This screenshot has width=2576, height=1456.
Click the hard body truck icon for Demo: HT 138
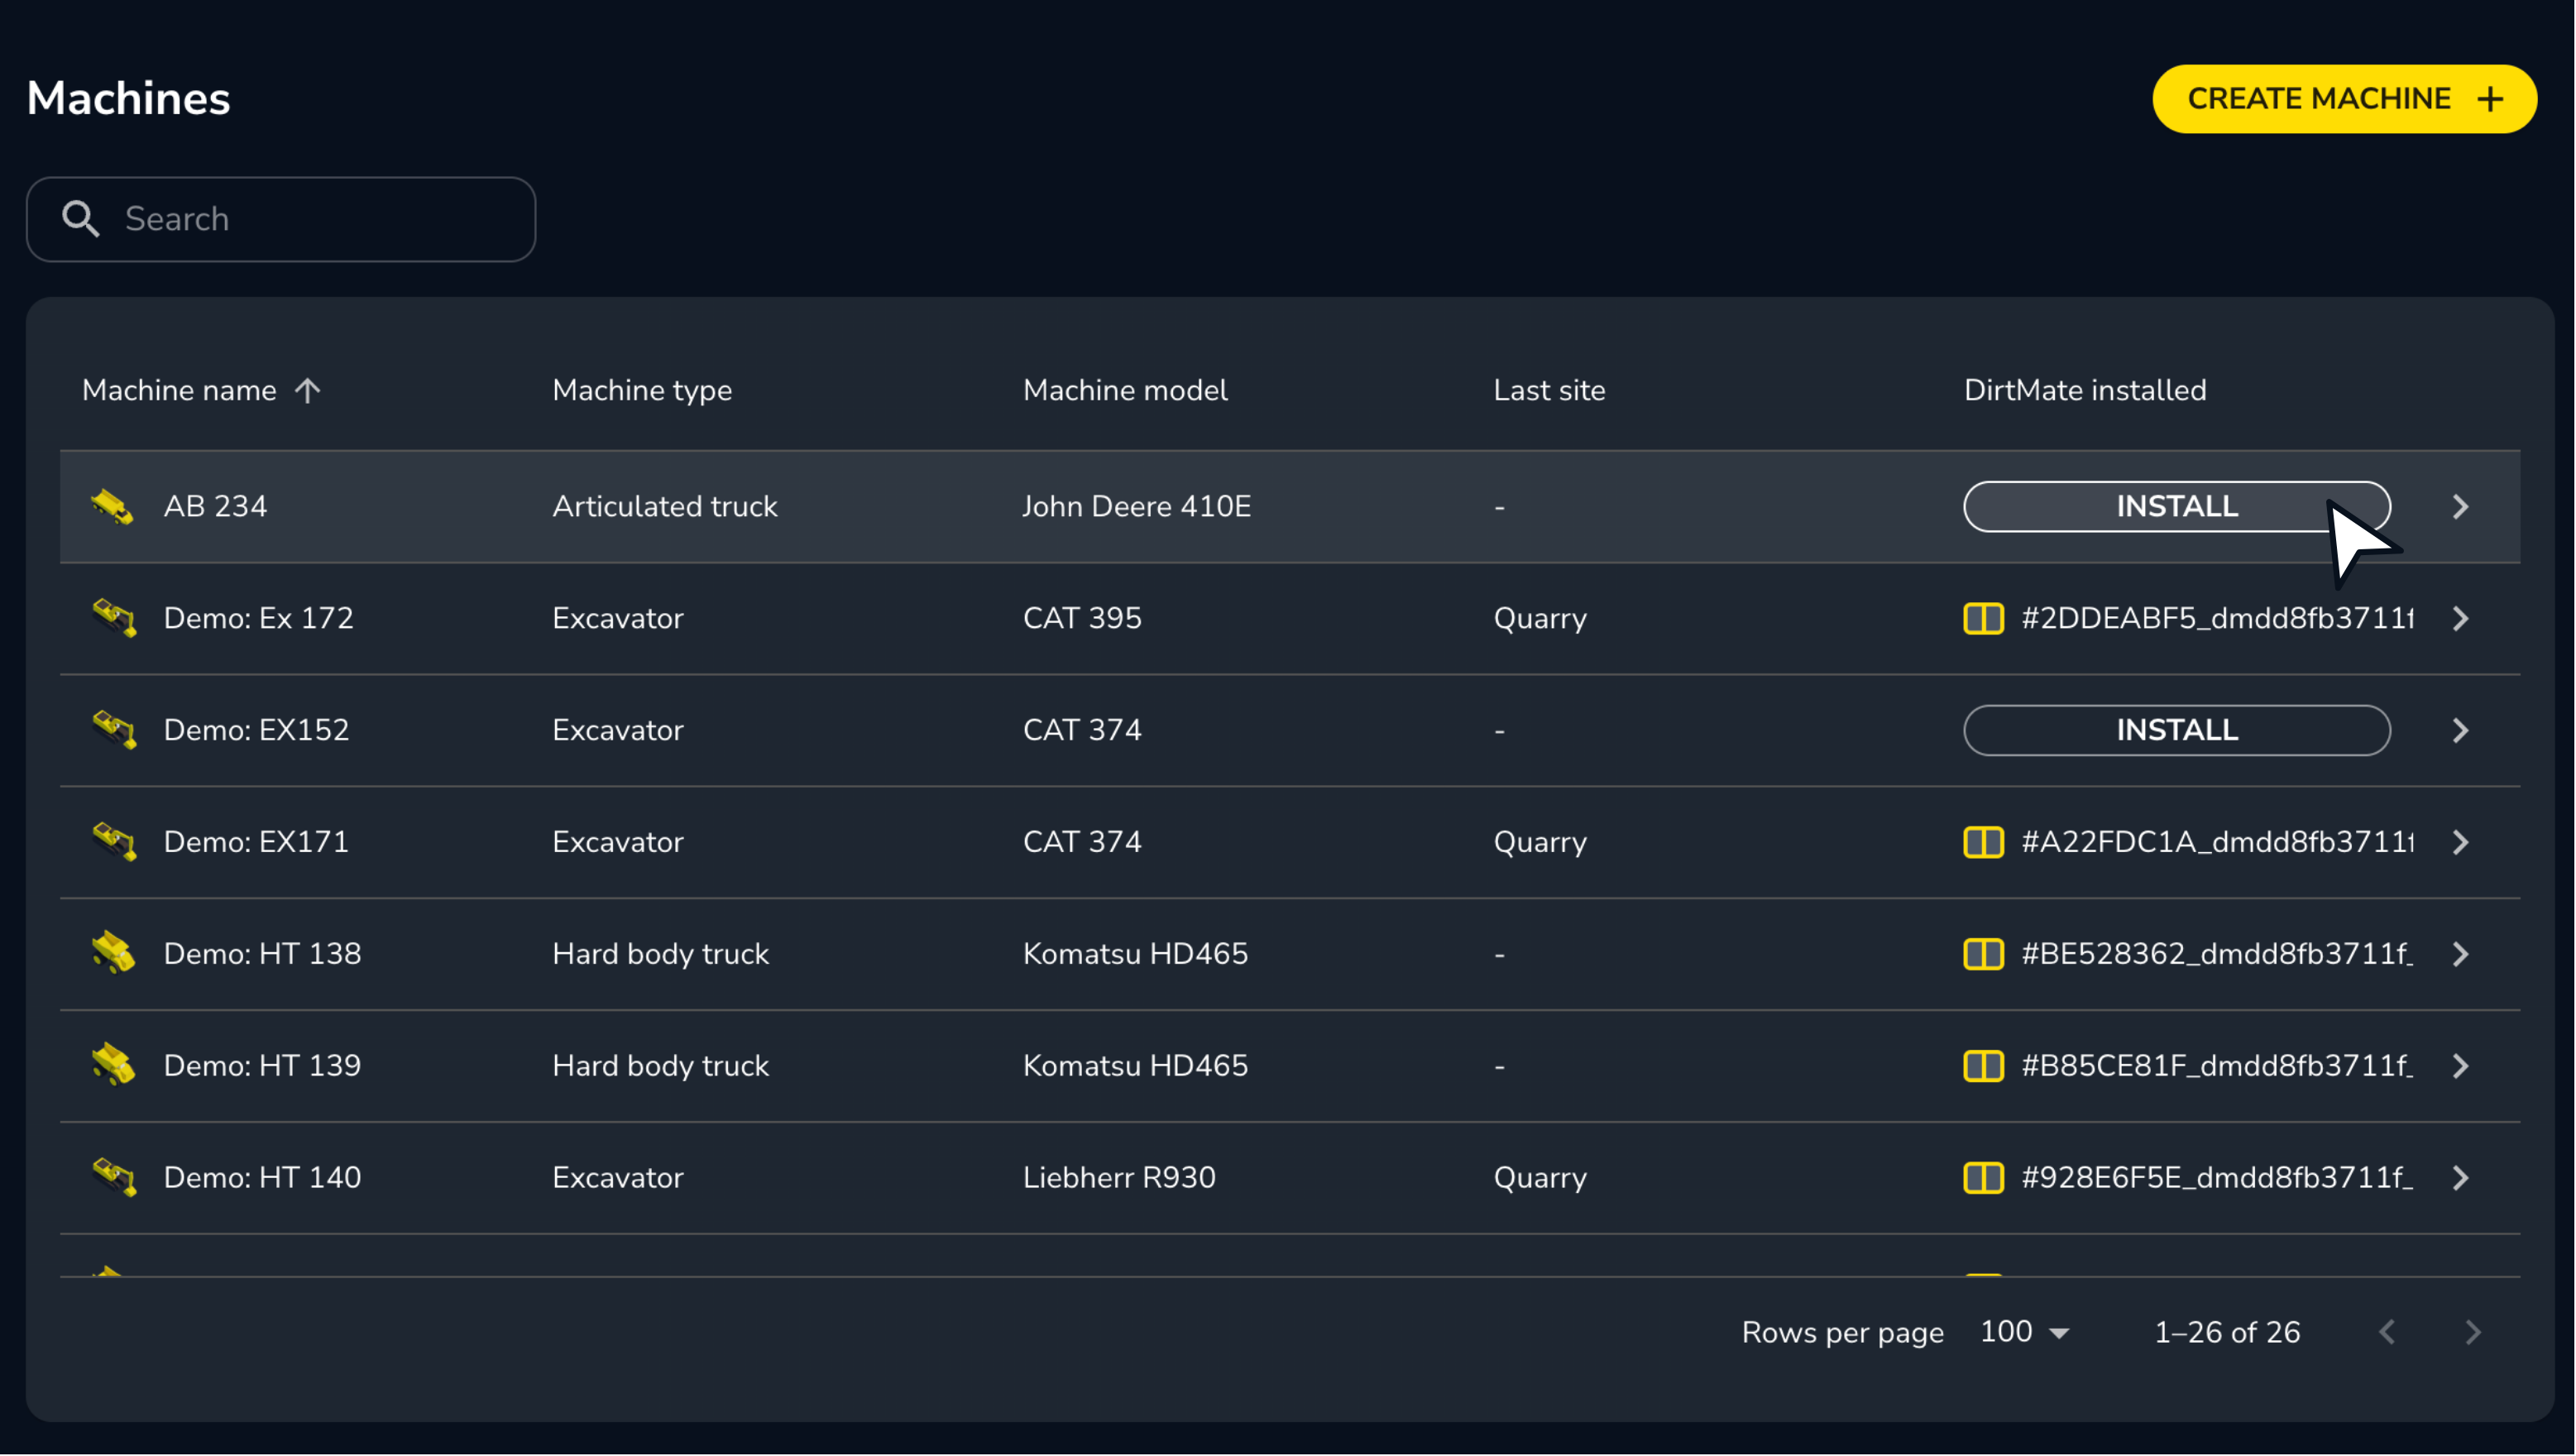[x=114, y=953]
